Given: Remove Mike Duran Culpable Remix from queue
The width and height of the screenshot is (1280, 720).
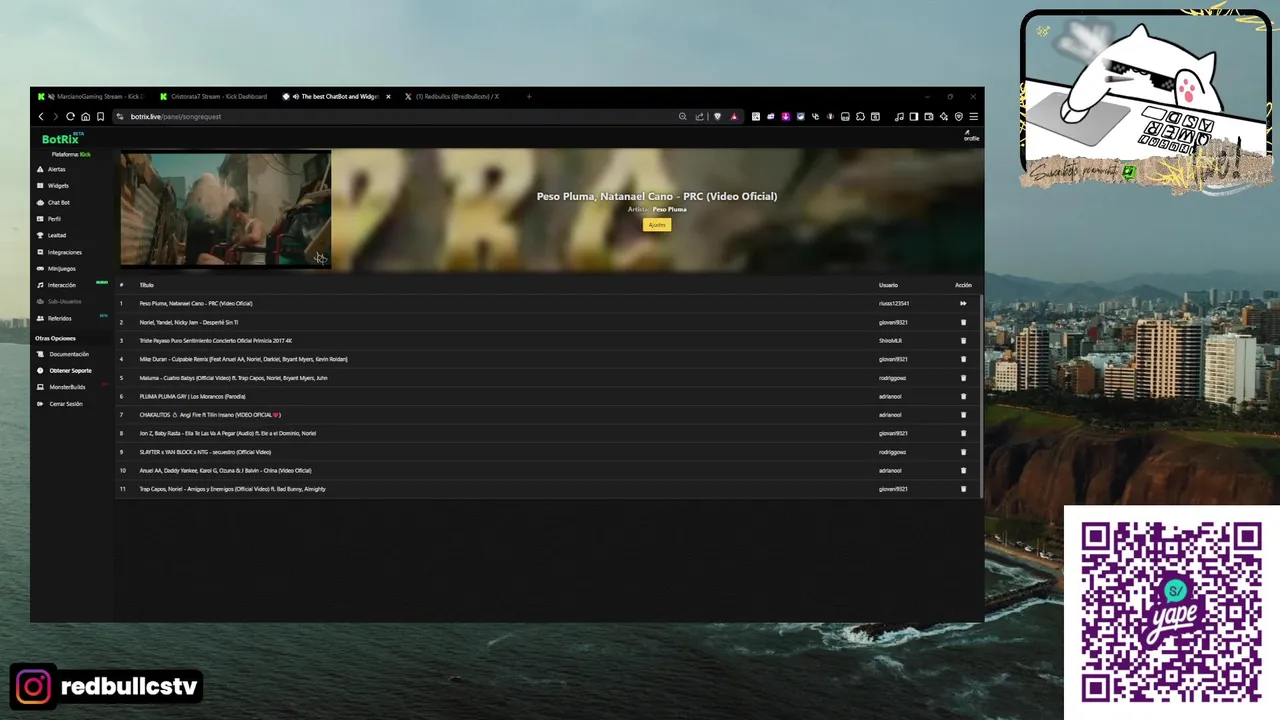Looking at the screenshot, I should 964,359.
